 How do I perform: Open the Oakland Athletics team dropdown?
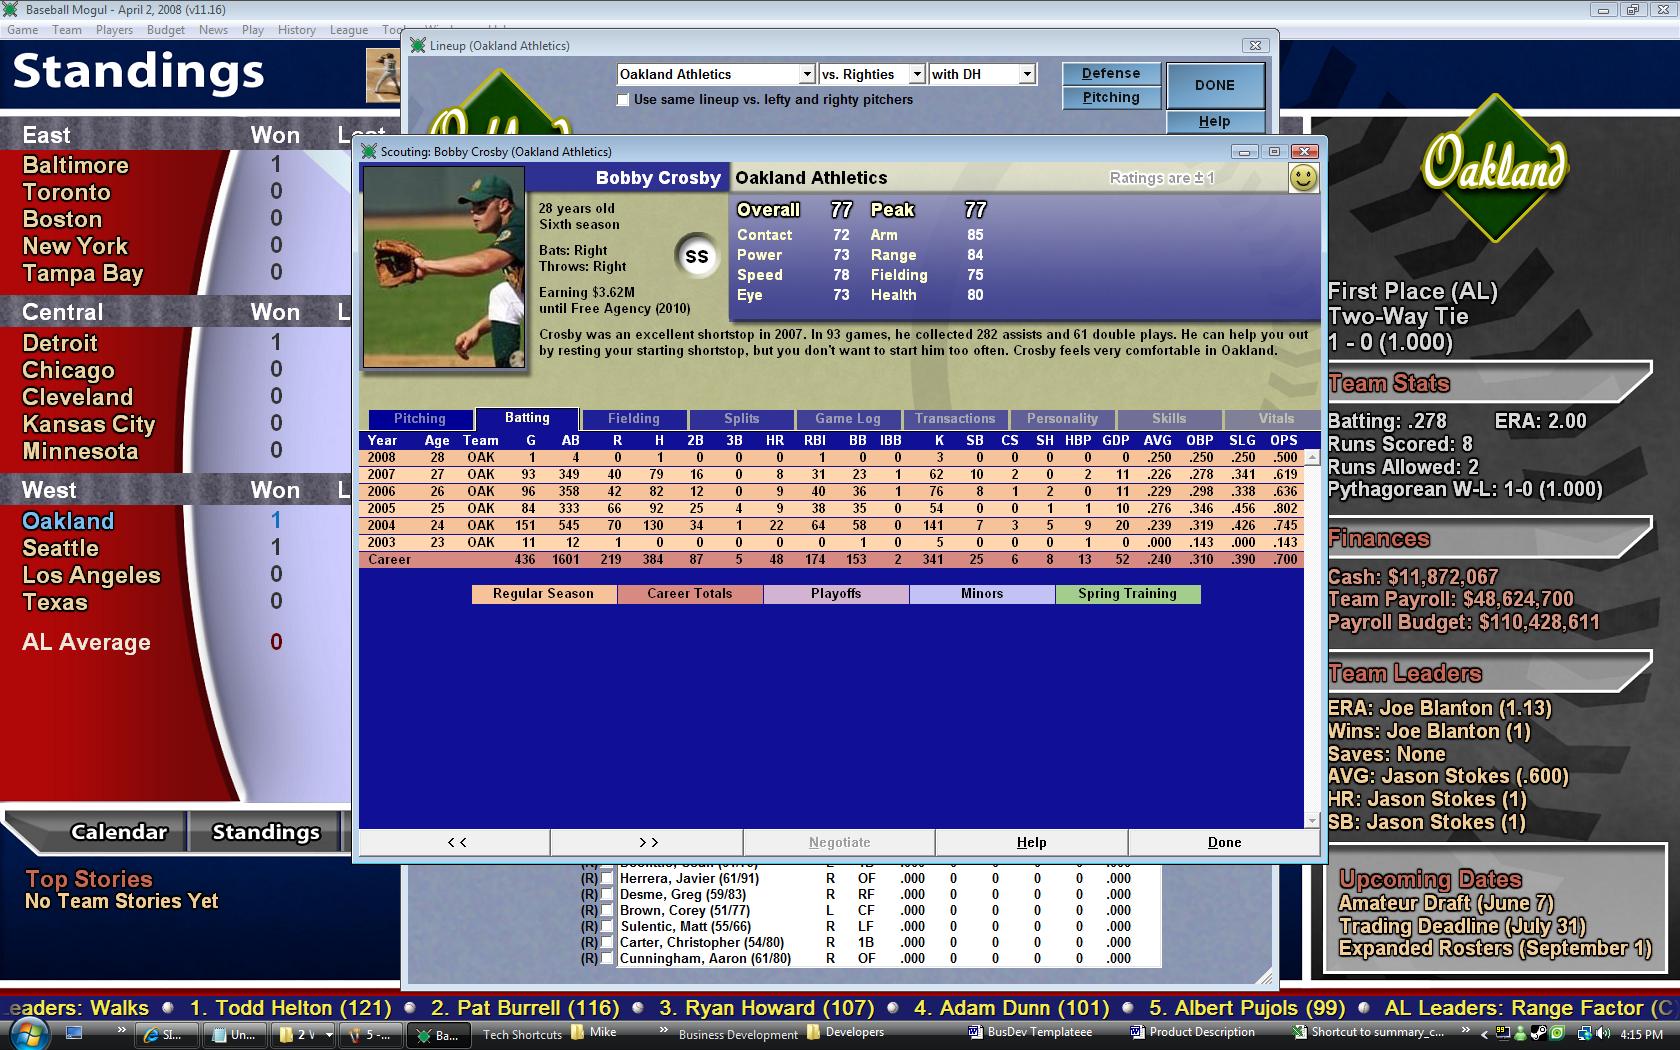[808, 73]
